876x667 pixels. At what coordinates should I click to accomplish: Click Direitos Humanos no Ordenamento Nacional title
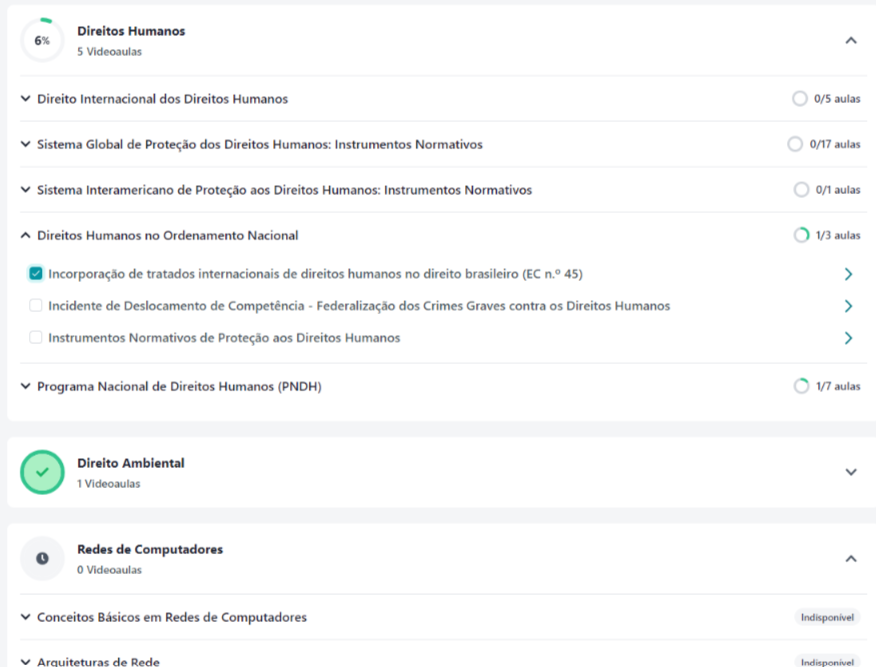(x=168, y=235)
